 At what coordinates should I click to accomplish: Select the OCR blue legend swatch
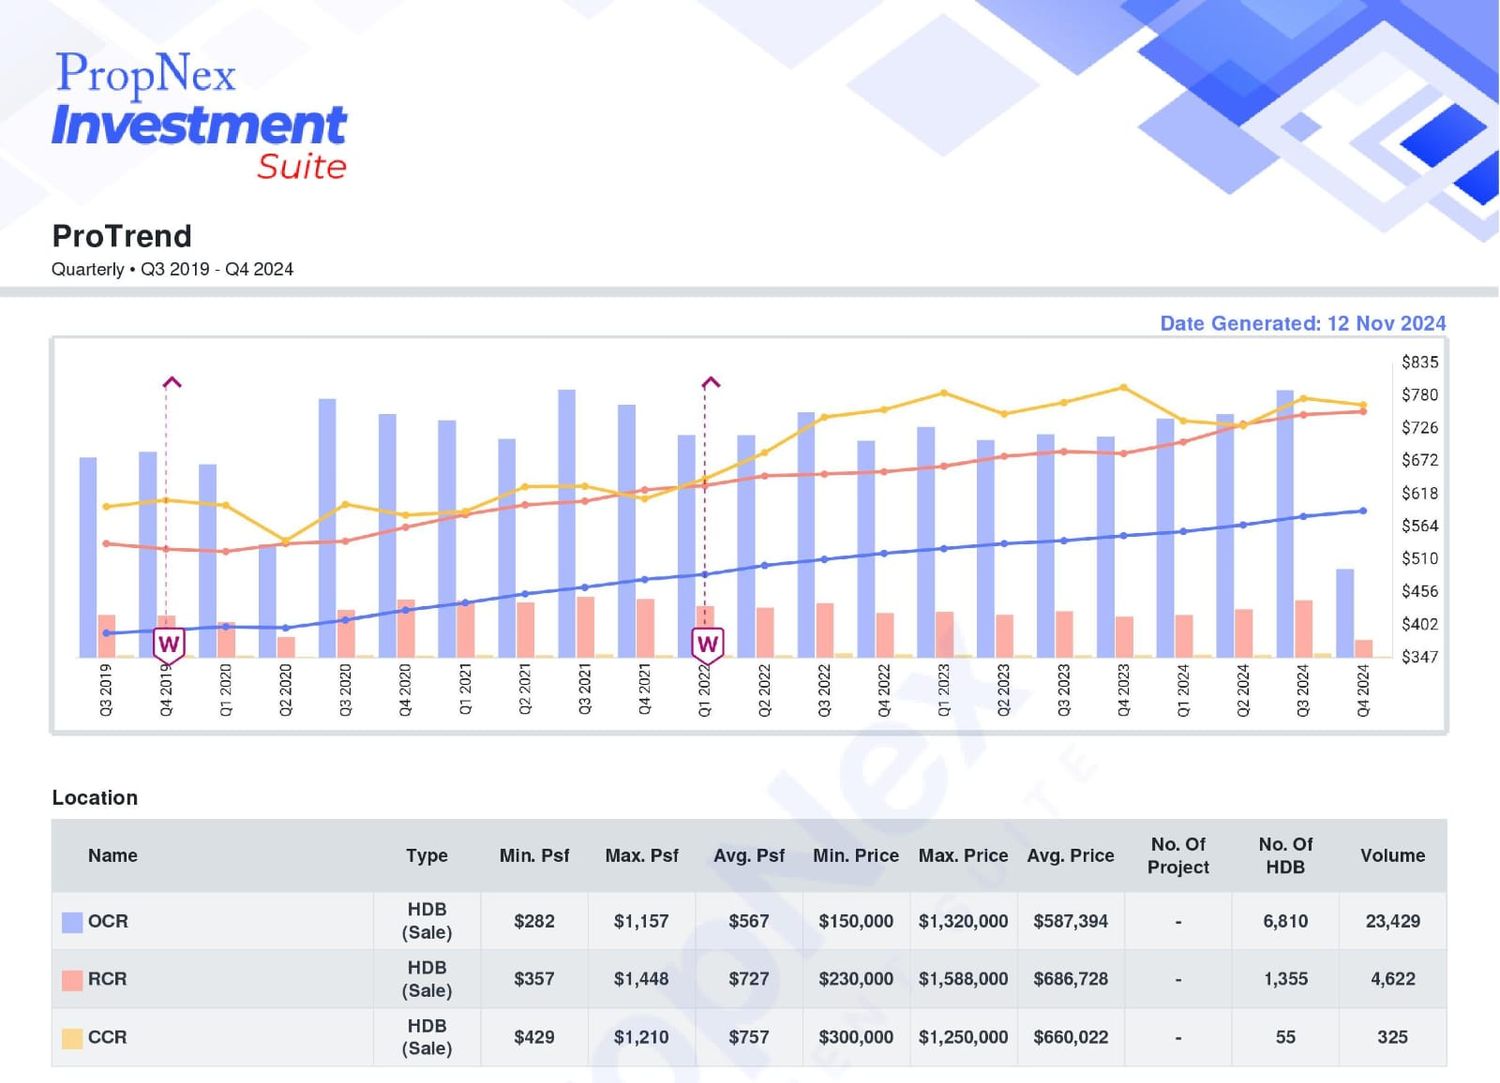pos(72,922)
